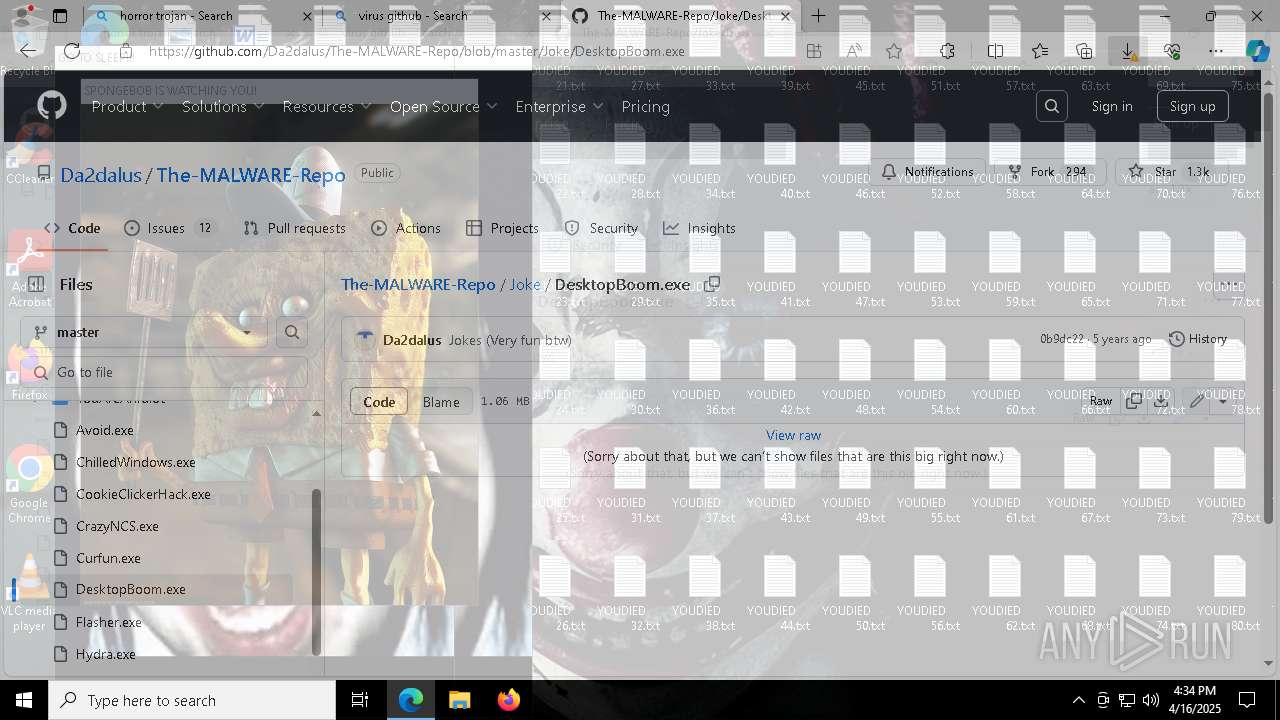This screenshot has width=1280, height=720.
Task: Open the Insights tab
Action: [x=699, y=228]
